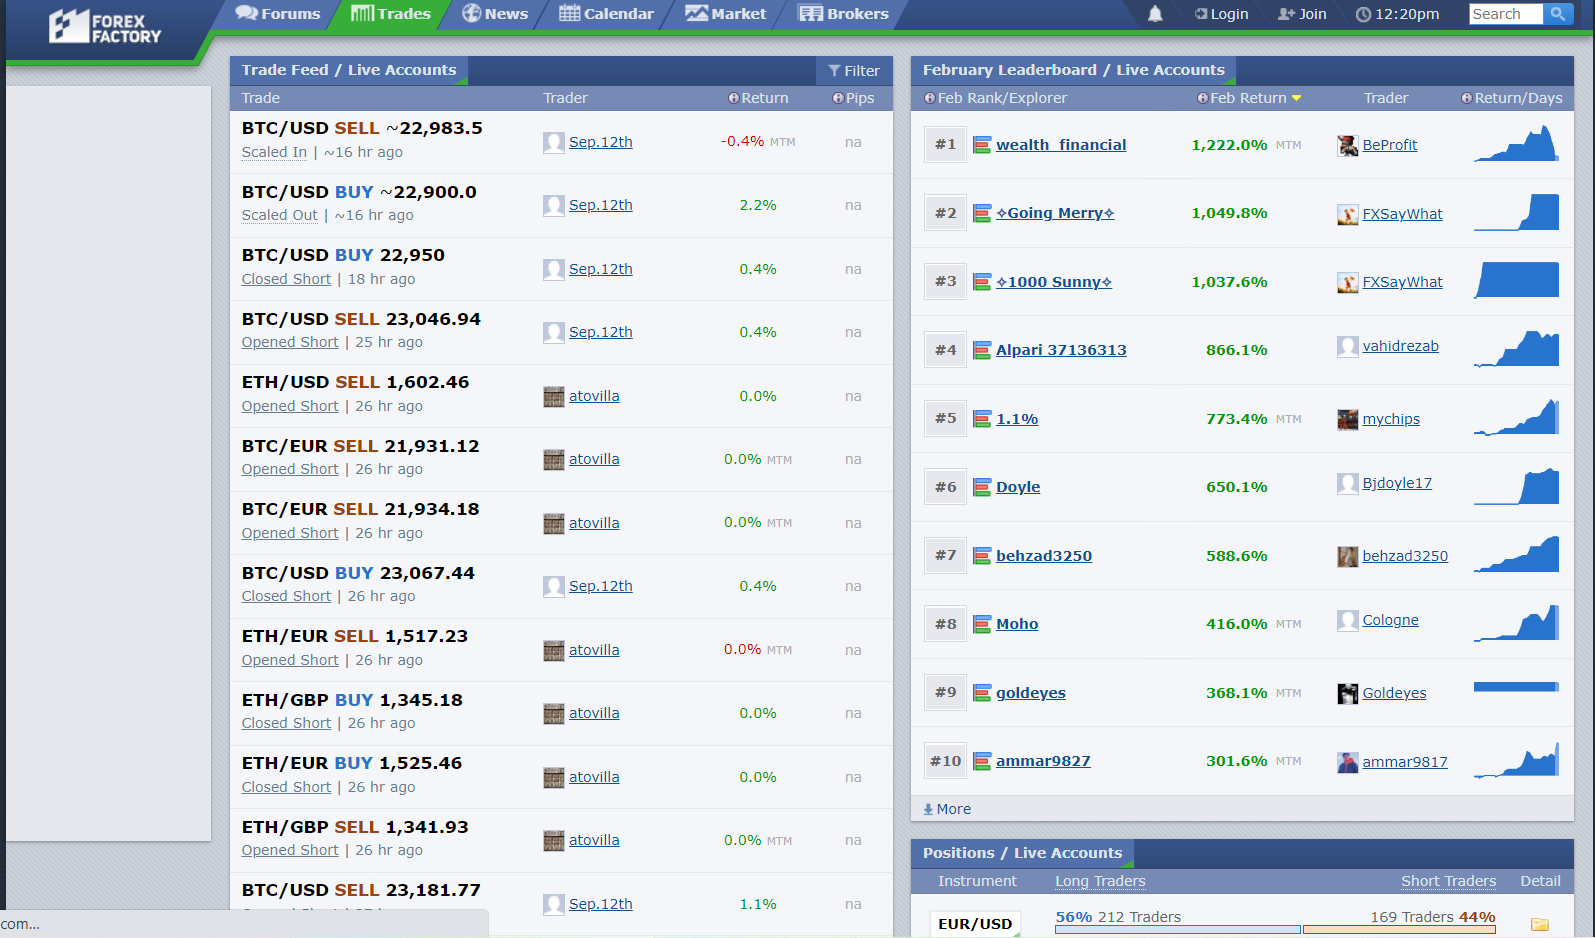Screen dimensions: 1595x938
Task: Open the Forums tab
Action: pos(278,14)
